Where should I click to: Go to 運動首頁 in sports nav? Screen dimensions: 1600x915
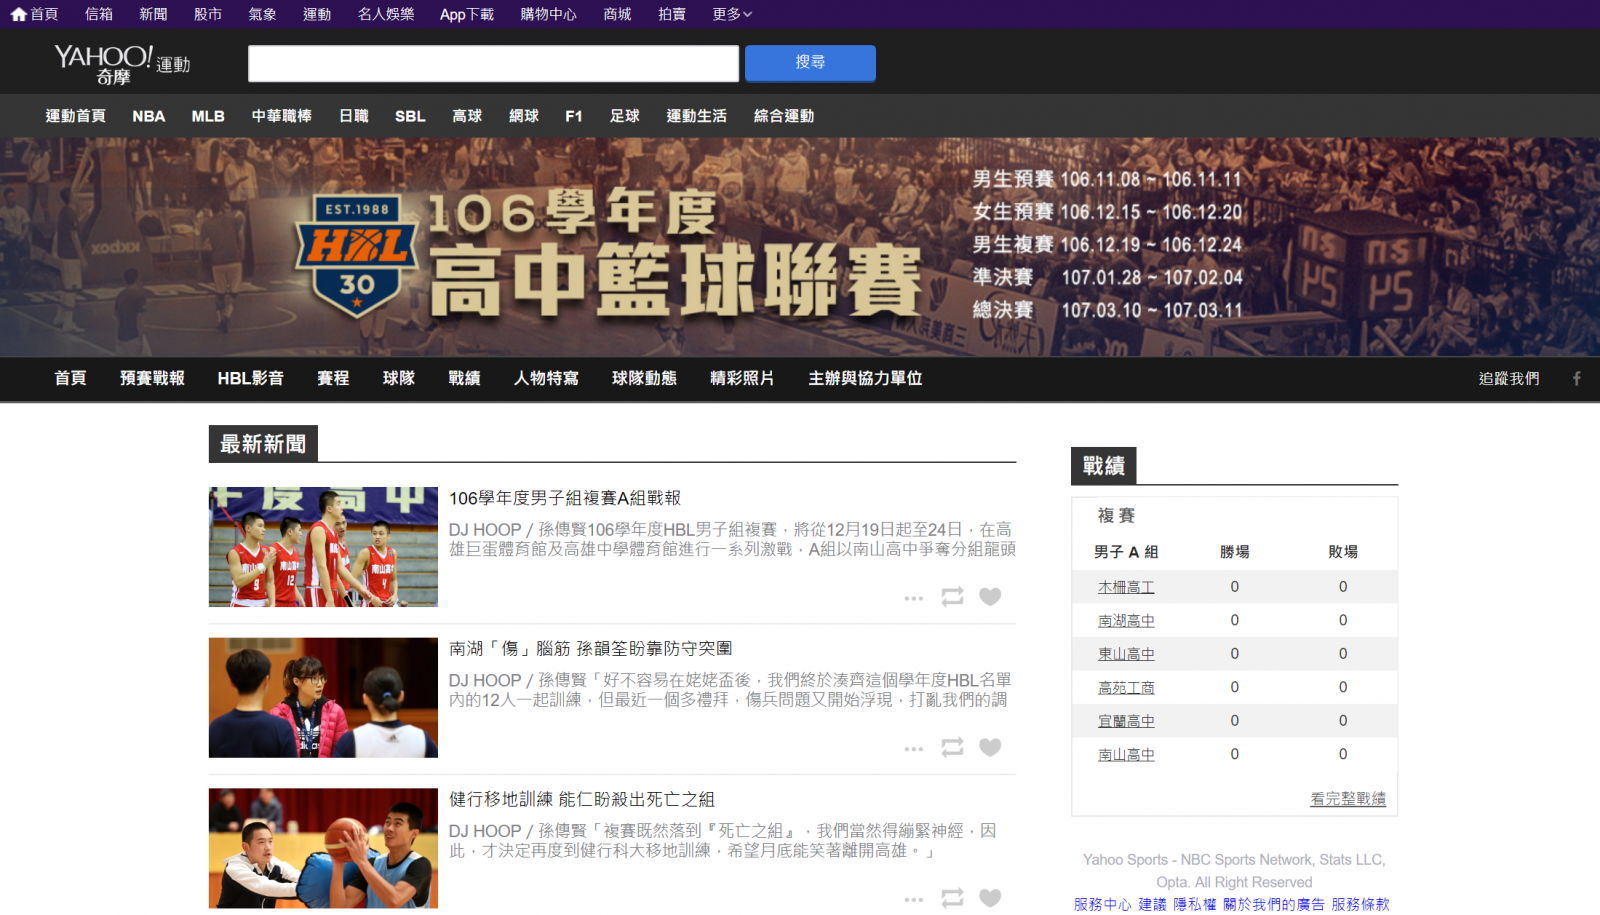pos(75,116)
